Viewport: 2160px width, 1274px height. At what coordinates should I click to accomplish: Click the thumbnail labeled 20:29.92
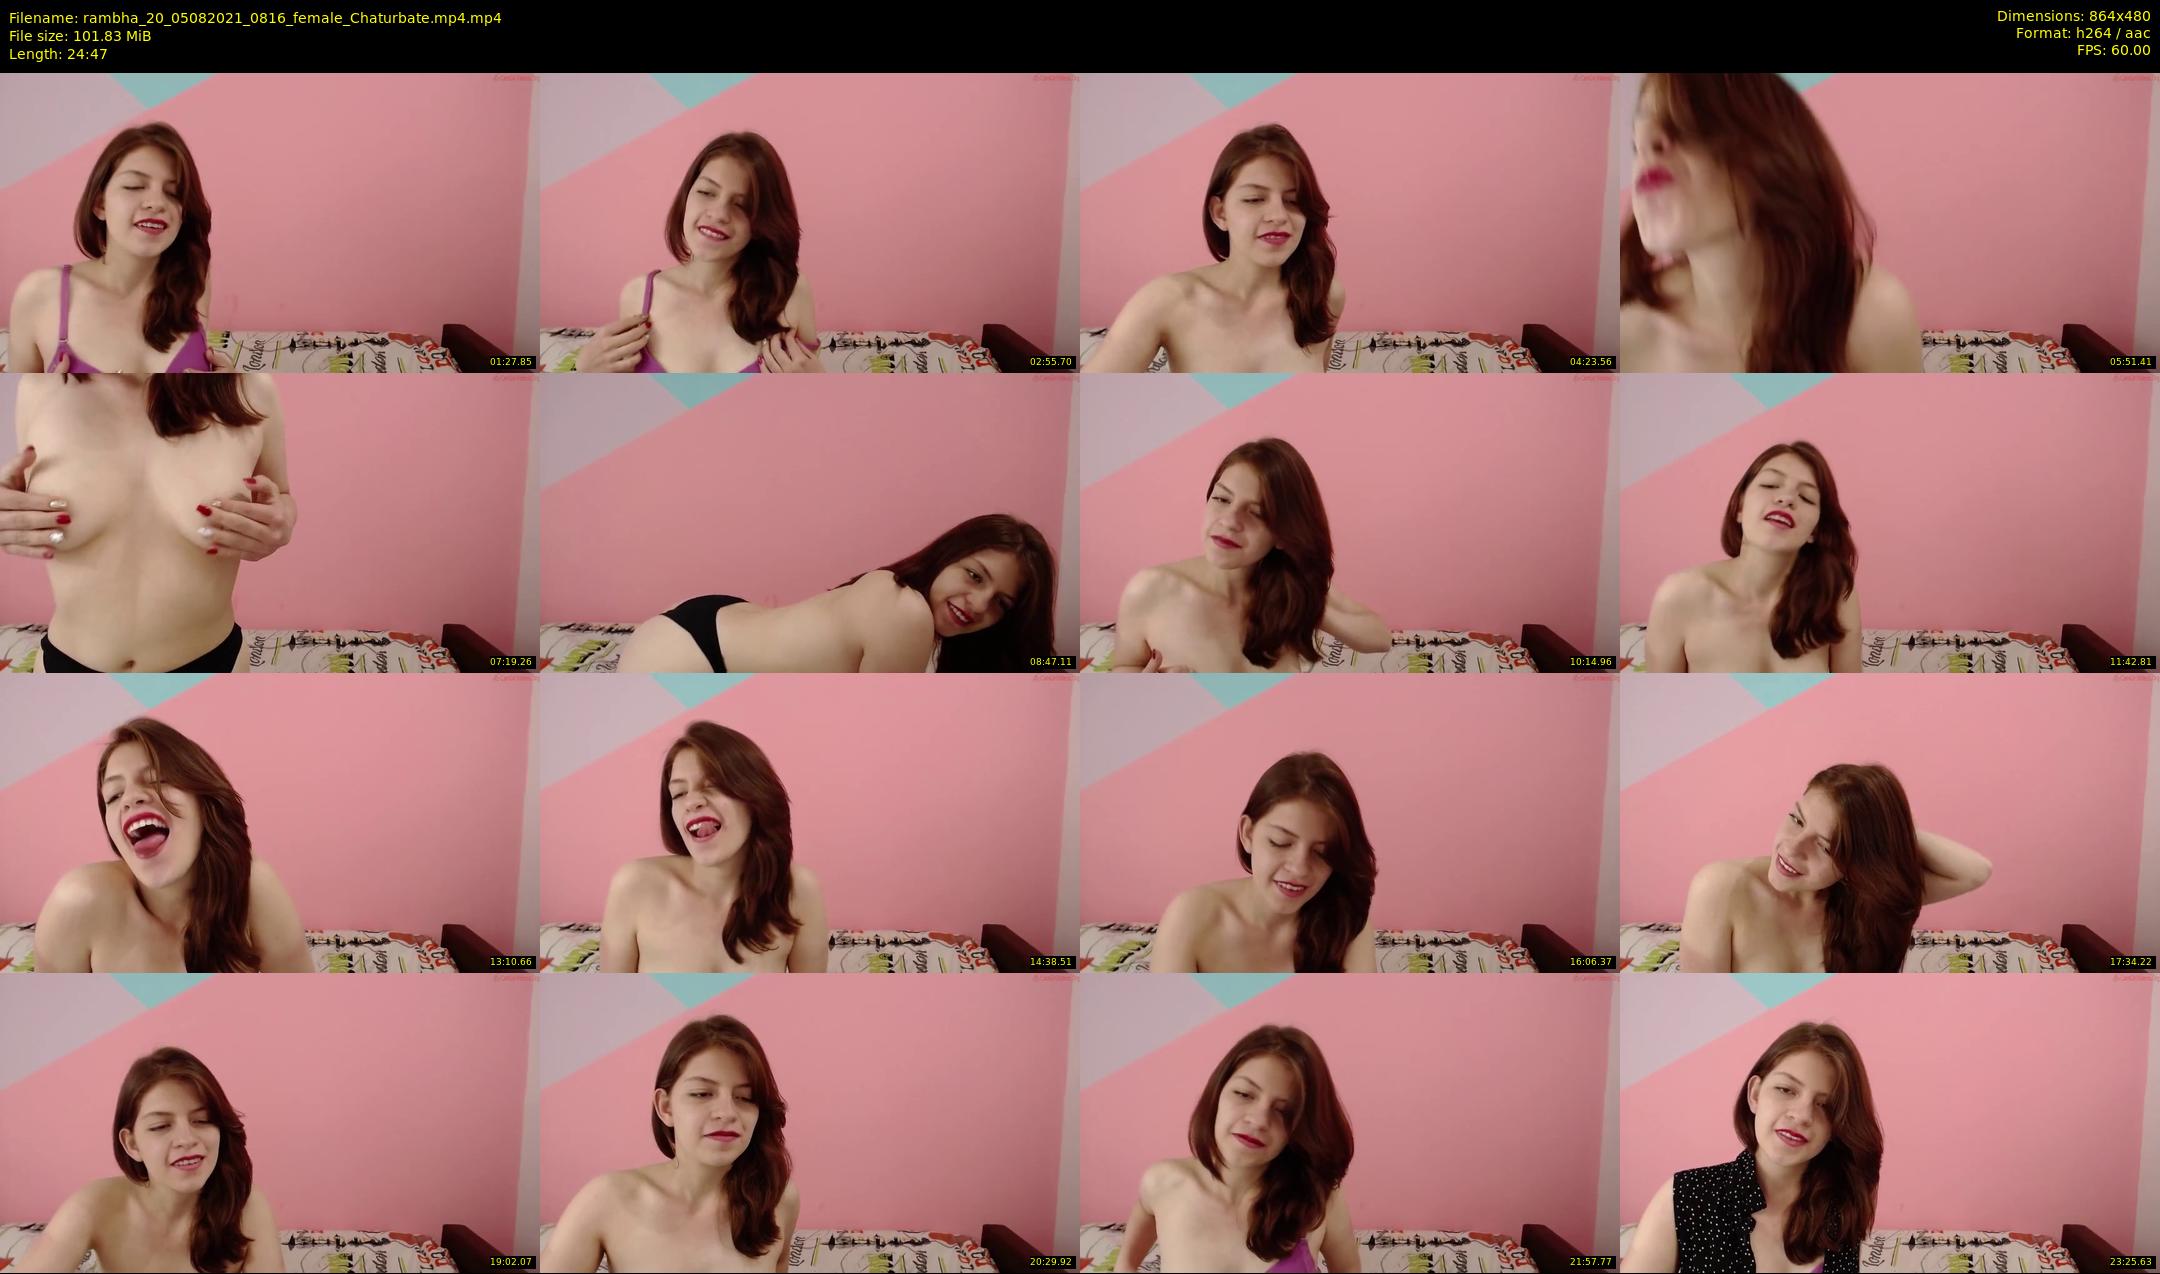(809, 1122)
